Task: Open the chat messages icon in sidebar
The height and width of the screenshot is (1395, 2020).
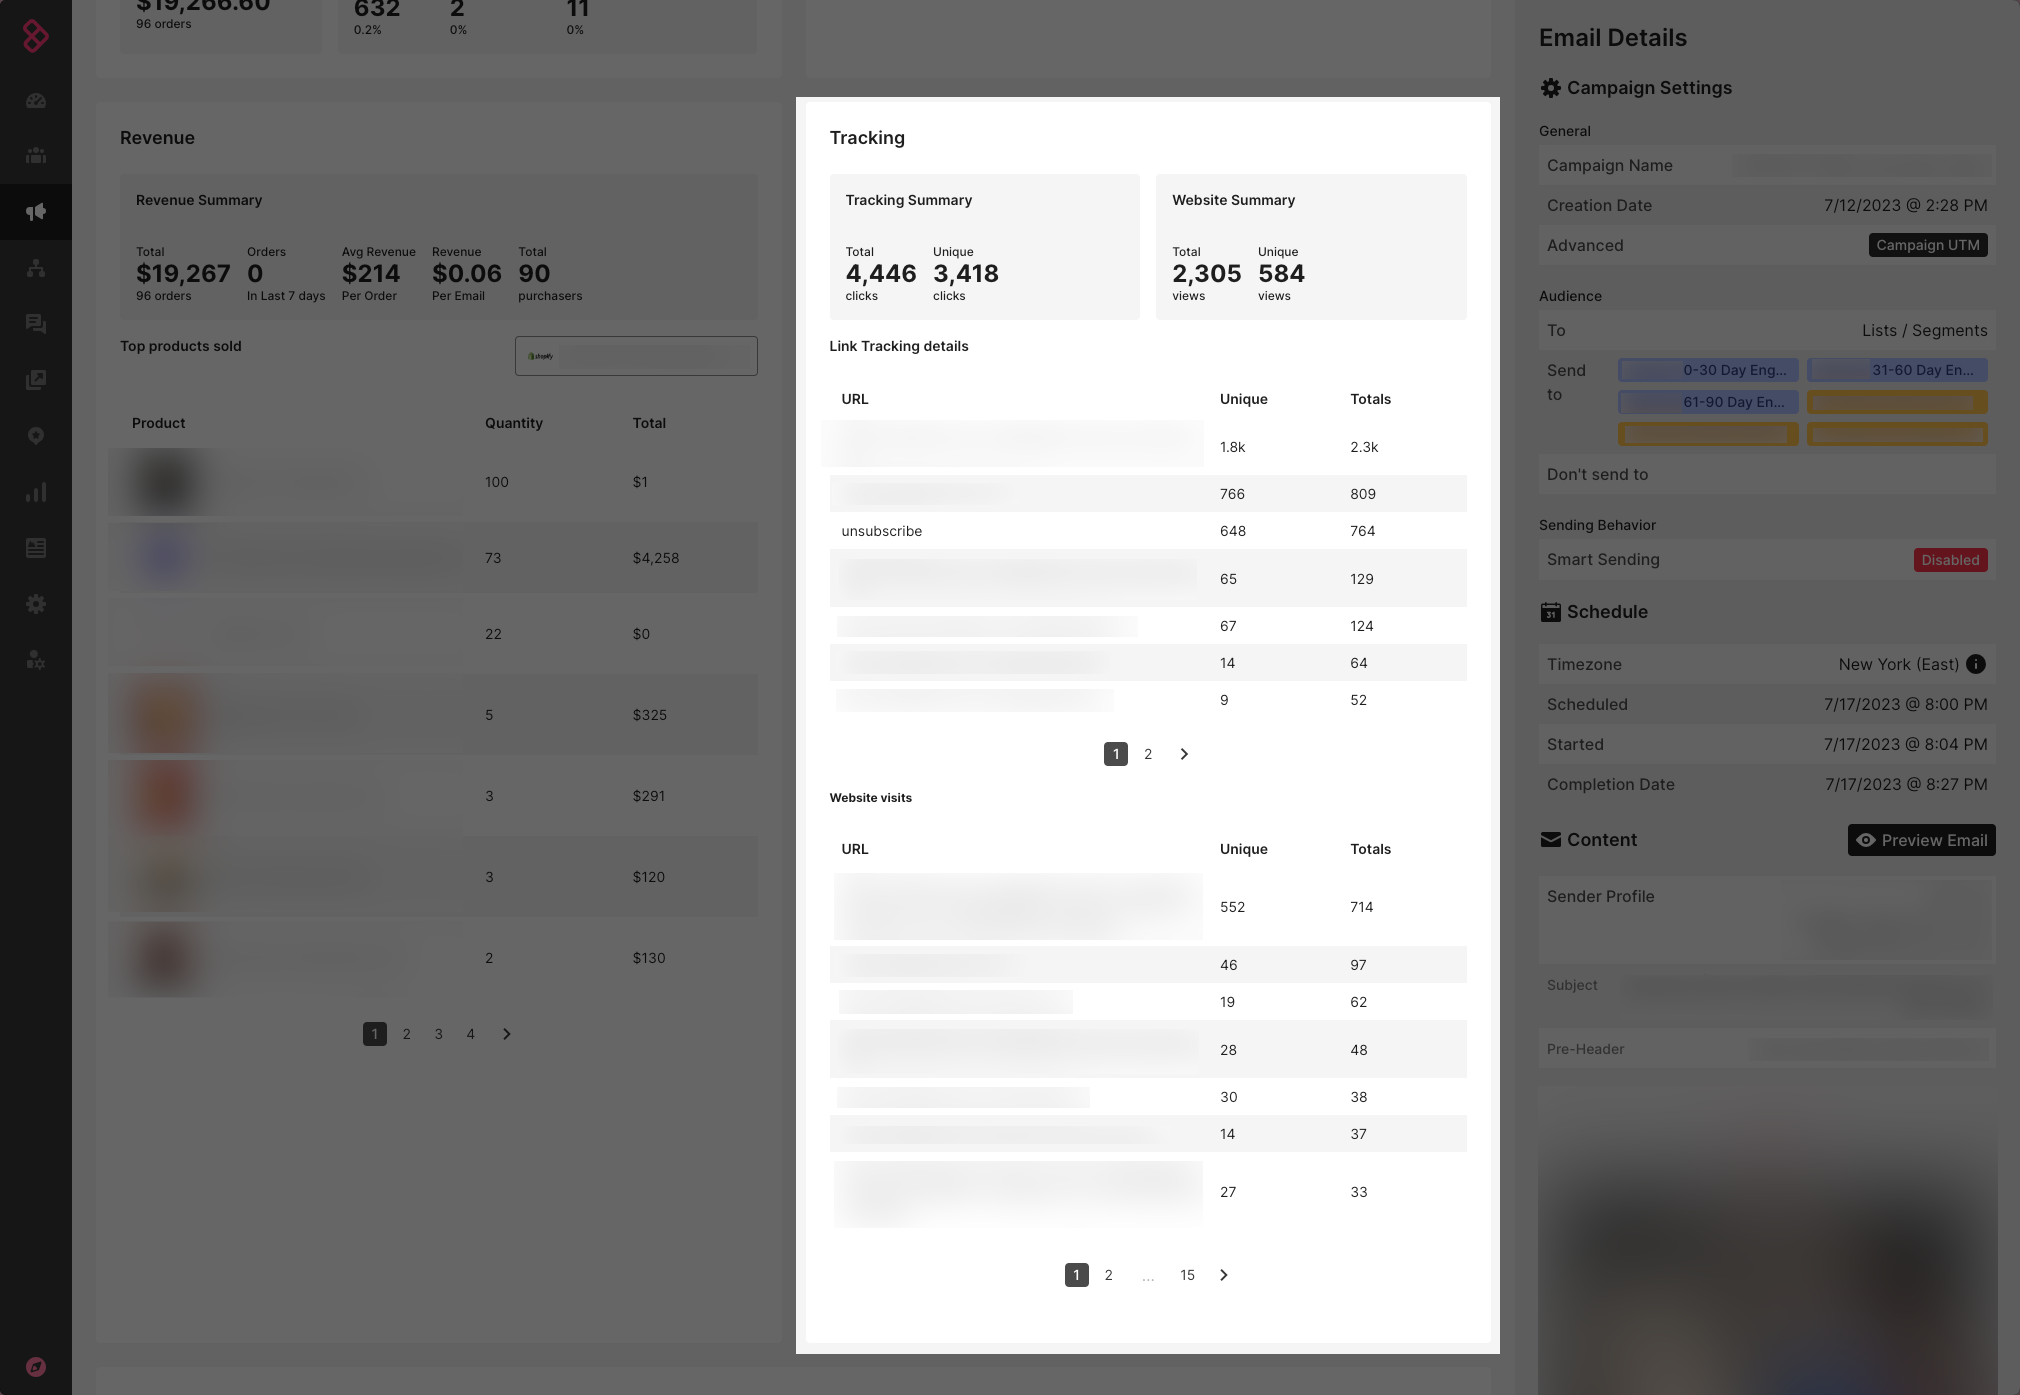Action: [x=36, y=324]
